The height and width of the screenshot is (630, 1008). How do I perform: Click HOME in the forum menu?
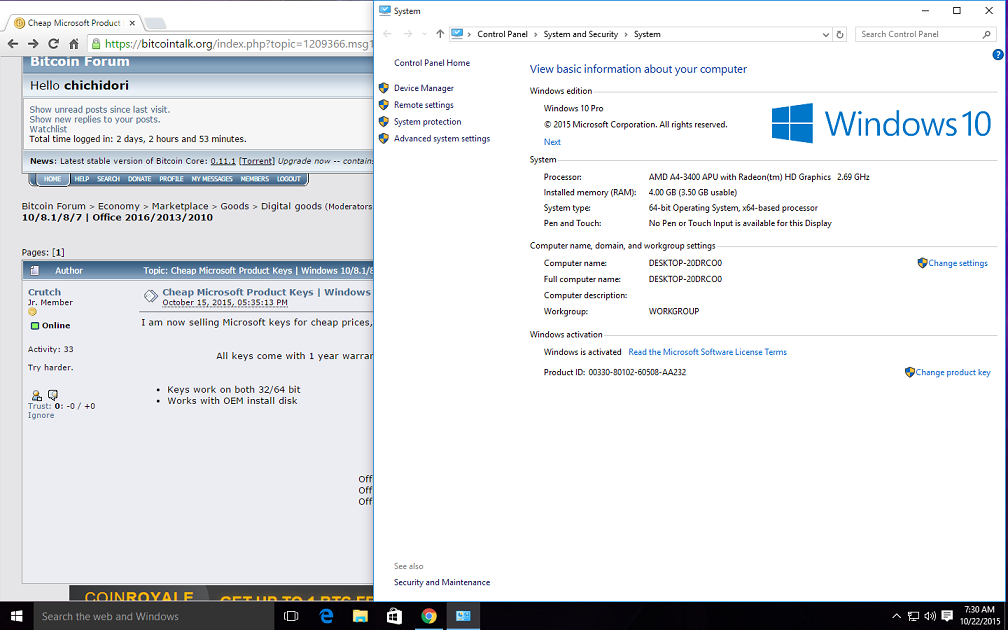tap(52, 179)
